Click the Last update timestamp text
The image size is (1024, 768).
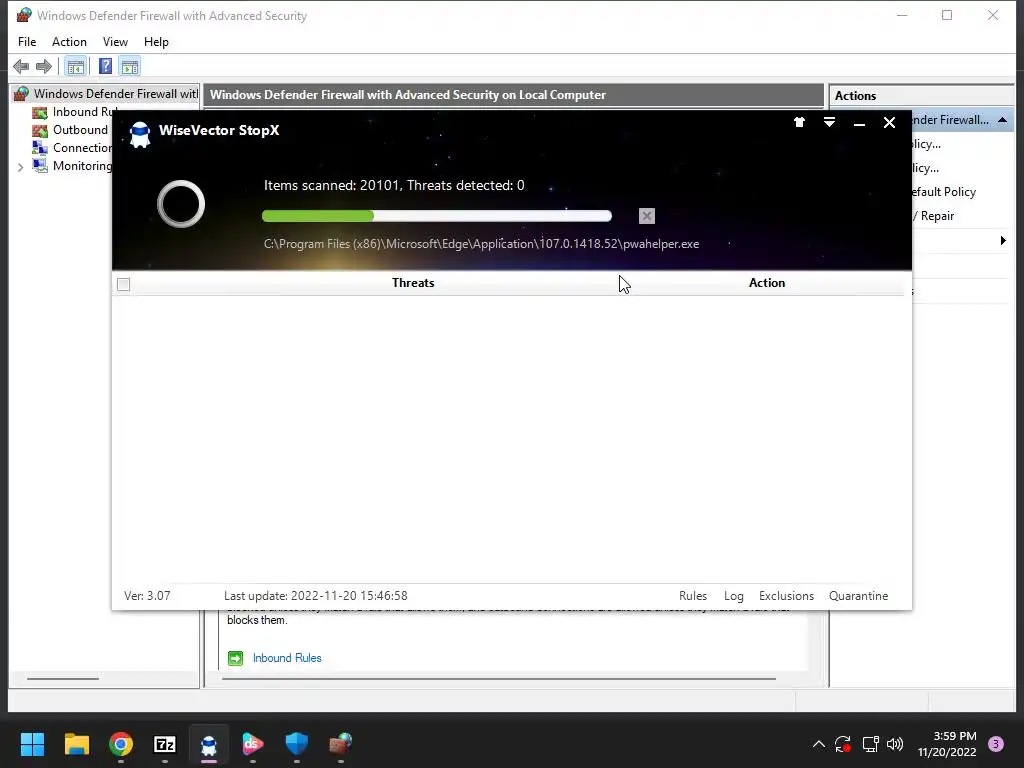[x=315, y=596]
